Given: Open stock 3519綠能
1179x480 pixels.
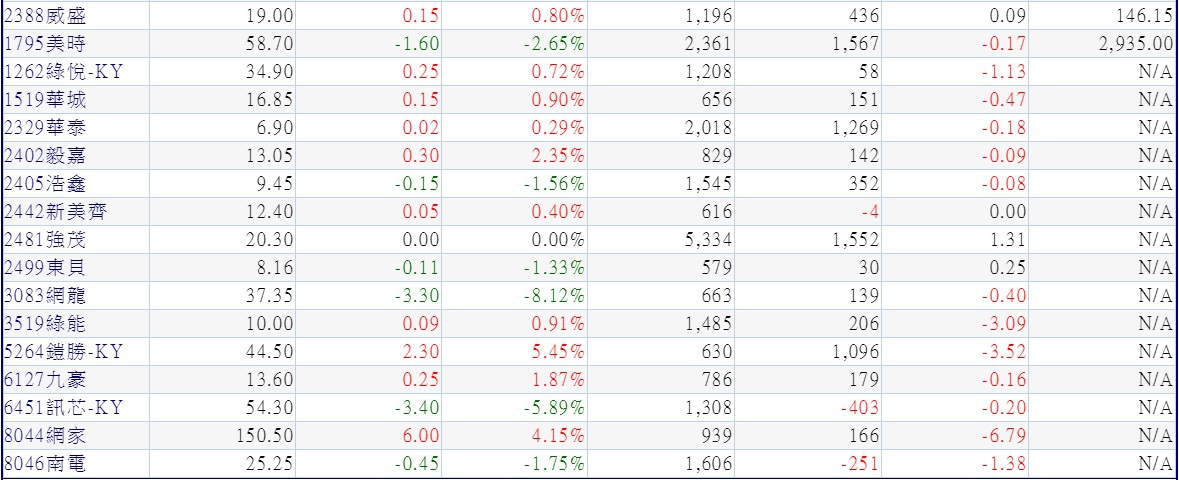Looking at the screenshot, I should tap(44, 324).
